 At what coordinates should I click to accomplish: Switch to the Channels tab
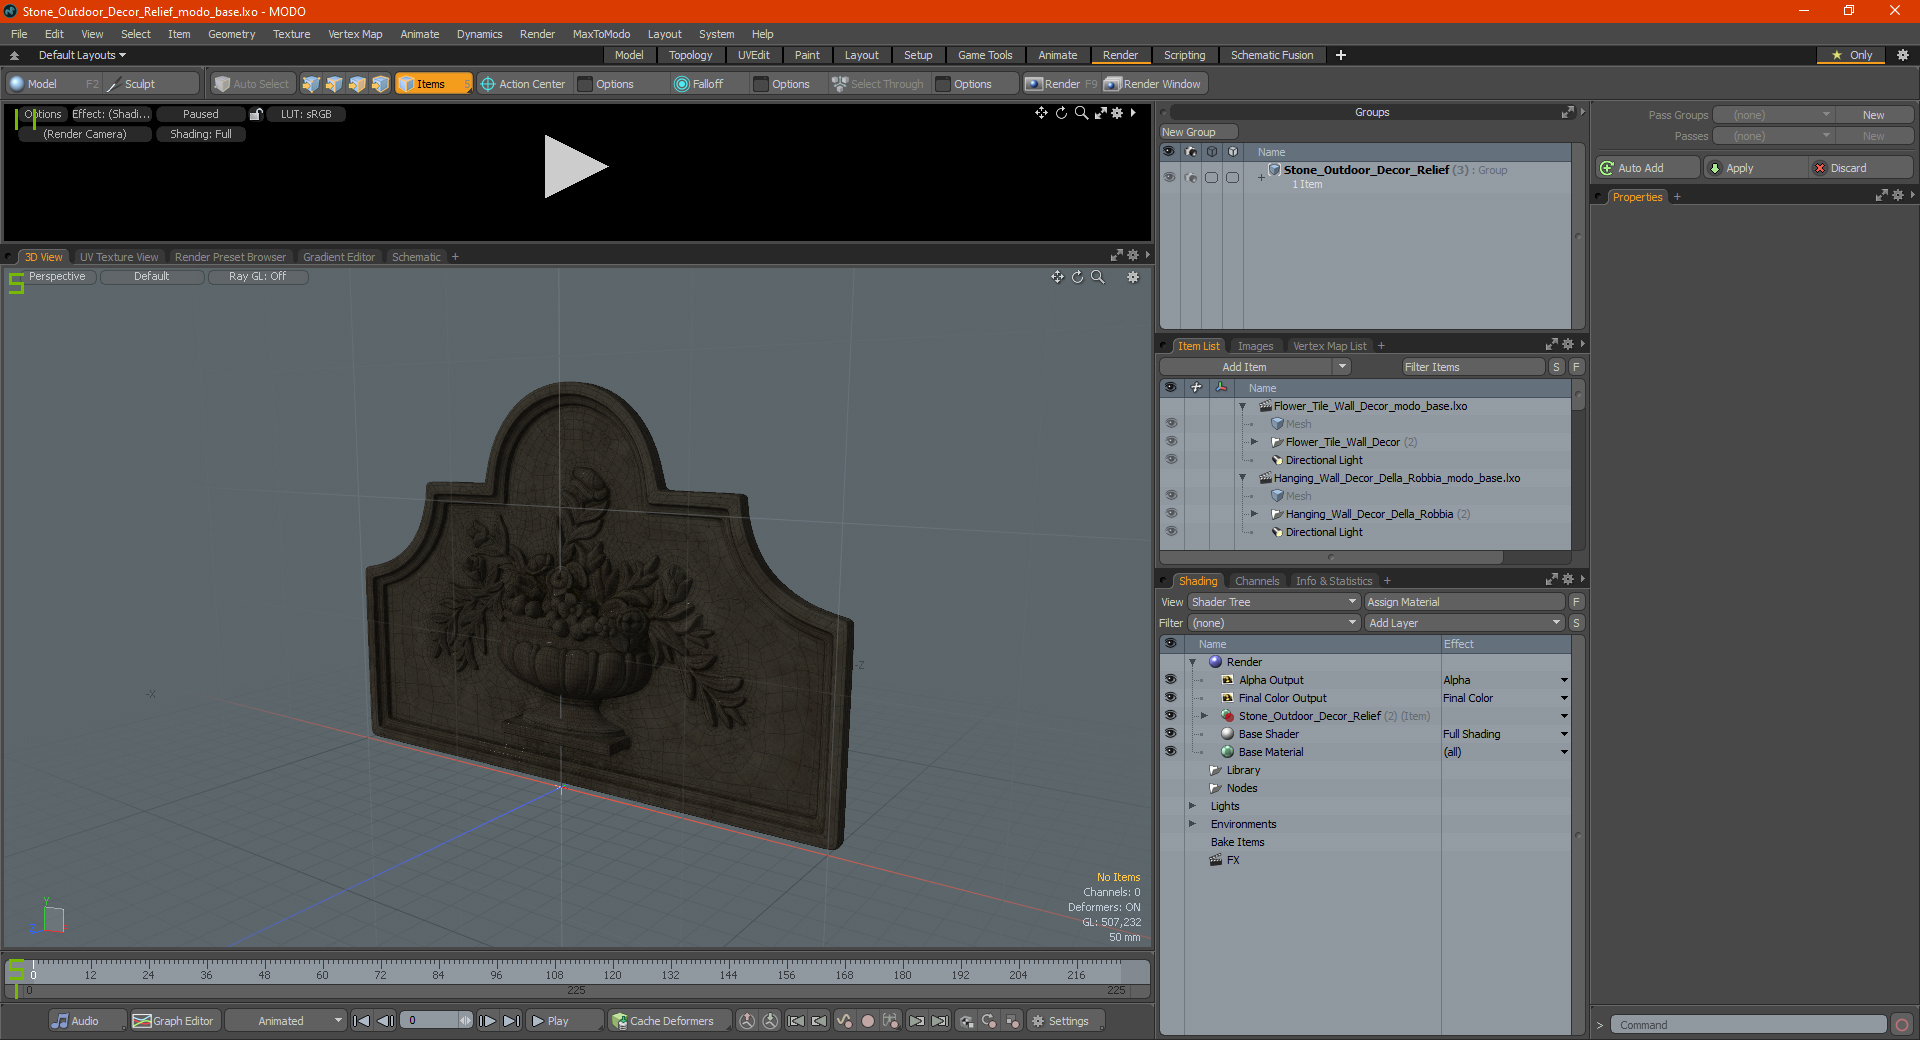1257,581
